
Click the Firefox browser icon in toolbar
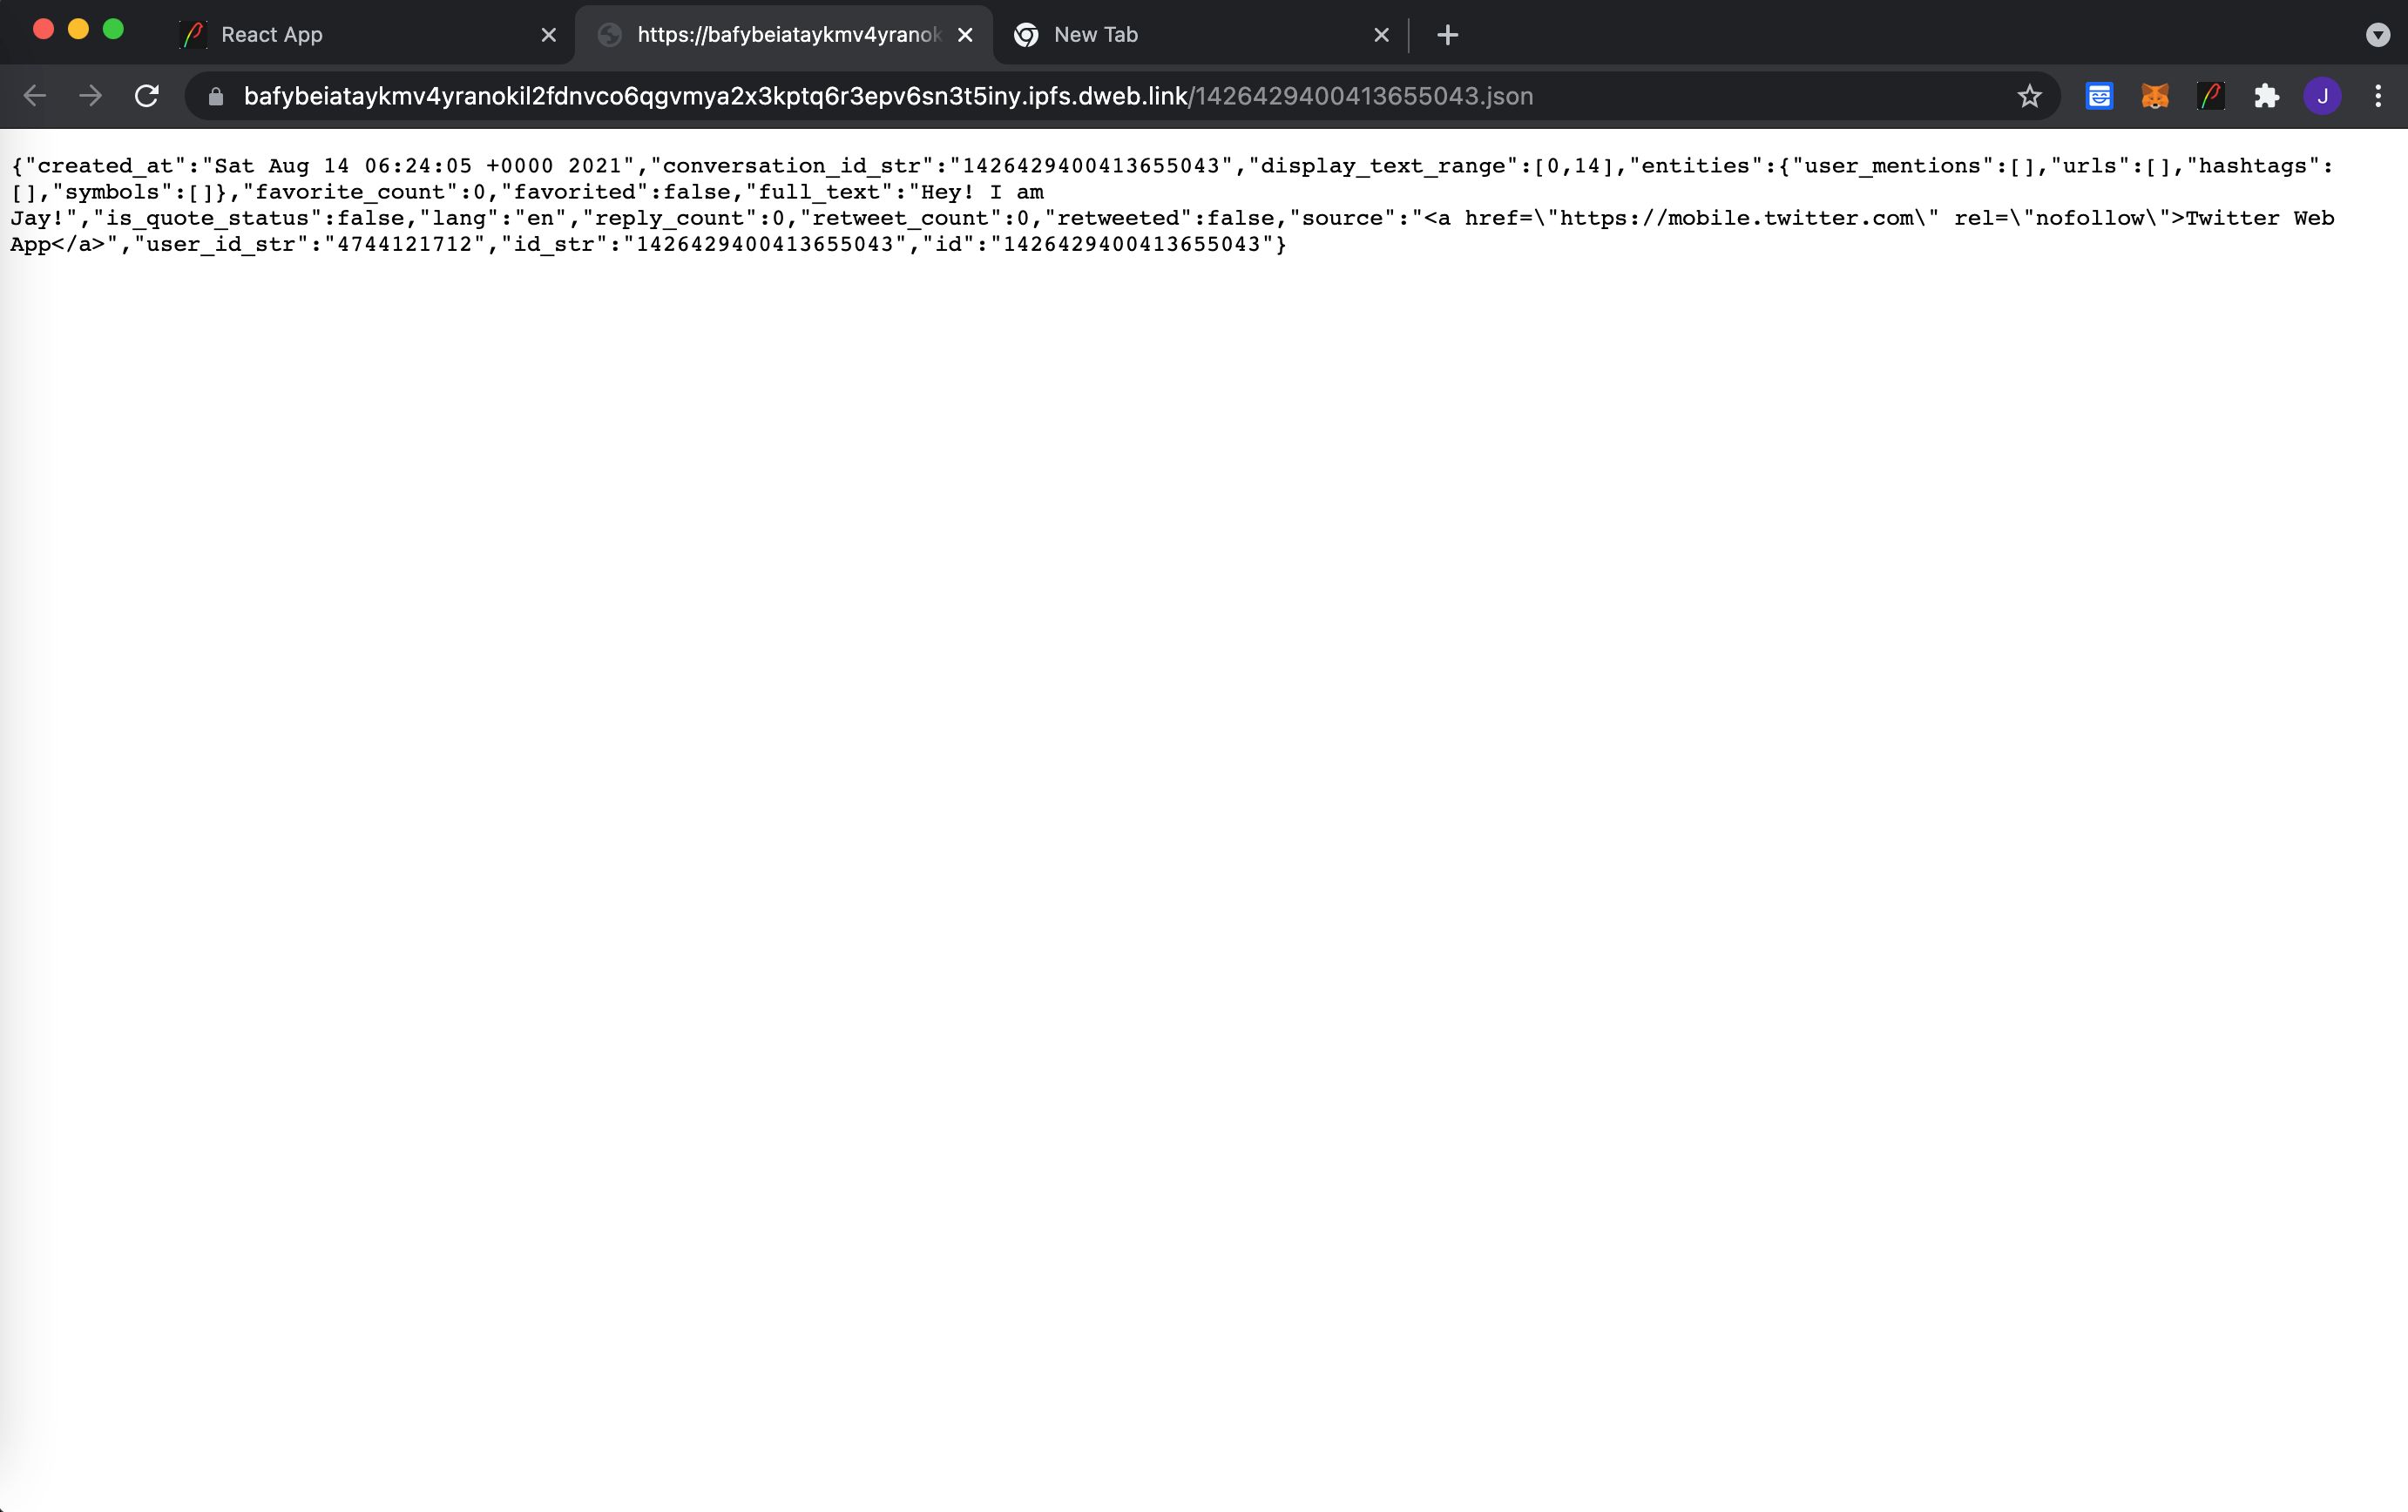pos(2155,96)
